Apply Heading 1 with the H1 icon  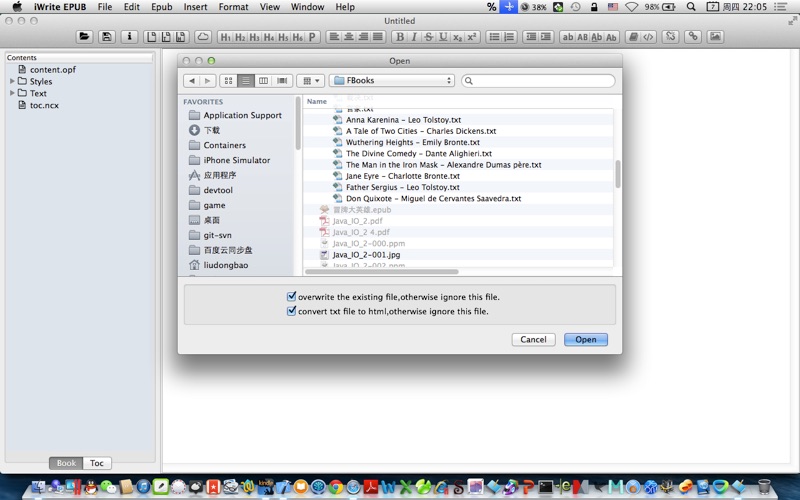225,37
